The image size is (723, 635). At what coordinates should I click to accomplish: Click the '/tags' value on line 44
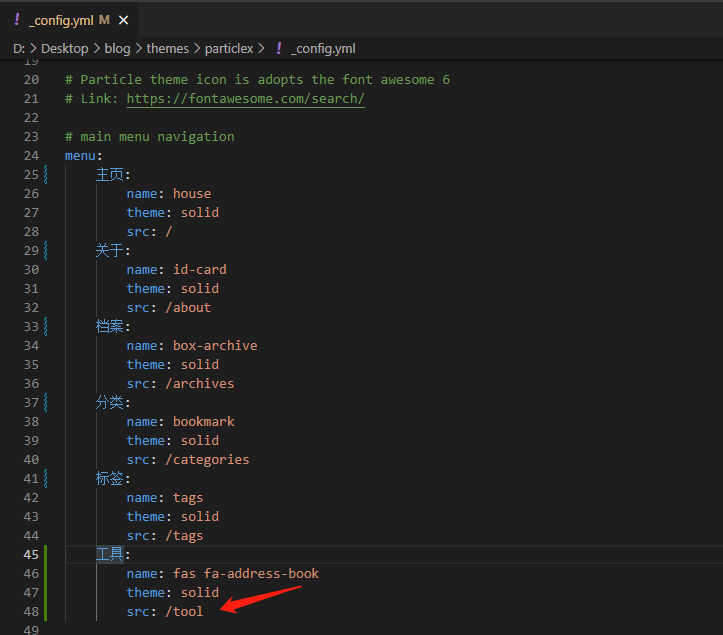(x=184, y=536)
